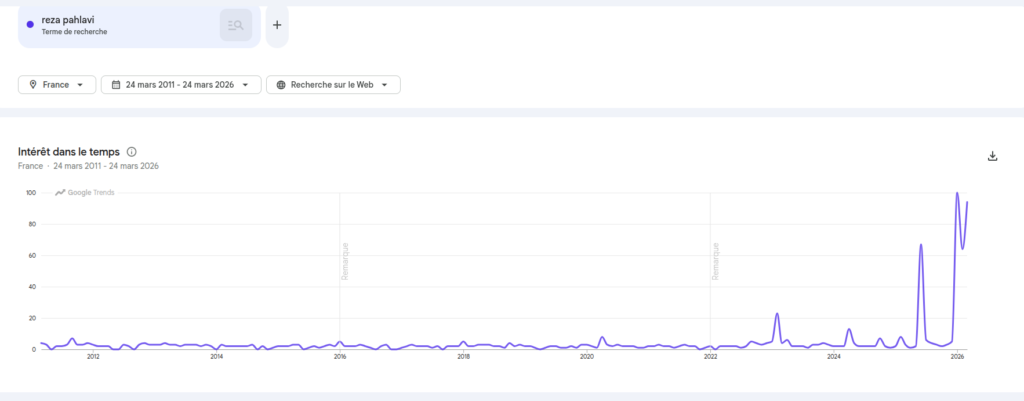Click the 2016 Remarque note marker
The height and width of the screenshot is (401, 1024).
[345, 261]
